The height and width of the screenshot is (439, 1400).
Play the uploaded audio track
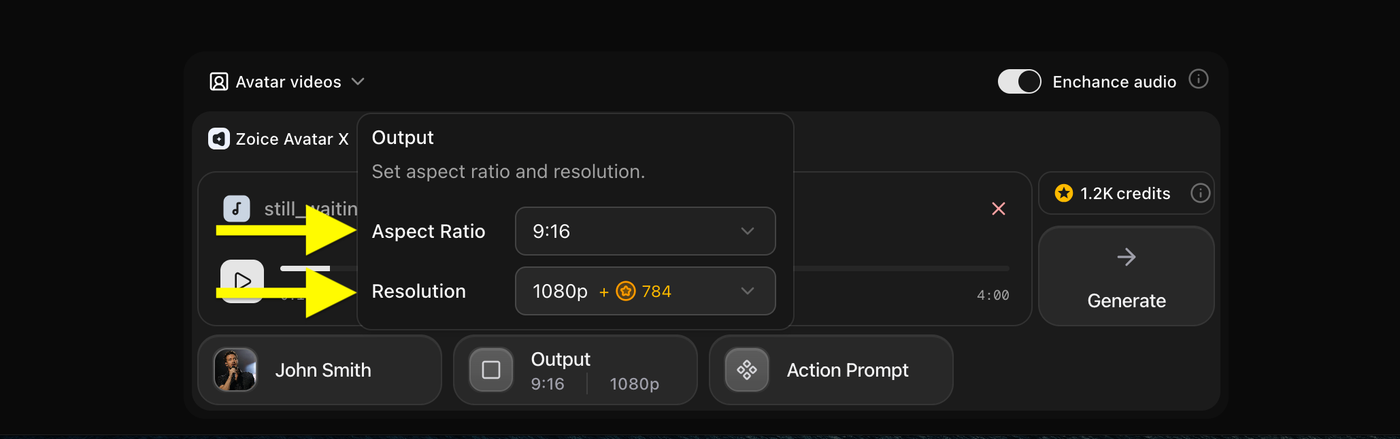pos(242,281)
